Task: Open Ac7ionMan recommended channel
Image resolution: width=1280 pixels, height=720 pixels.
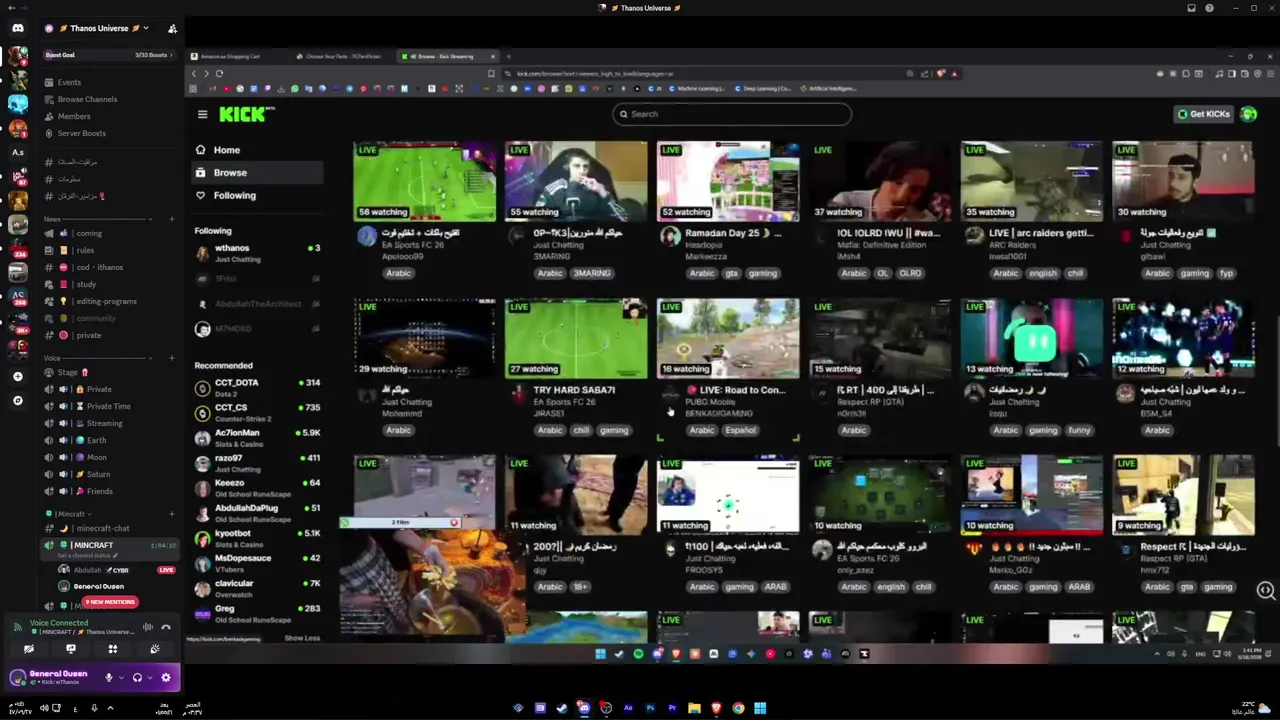Action: [257, 438]
